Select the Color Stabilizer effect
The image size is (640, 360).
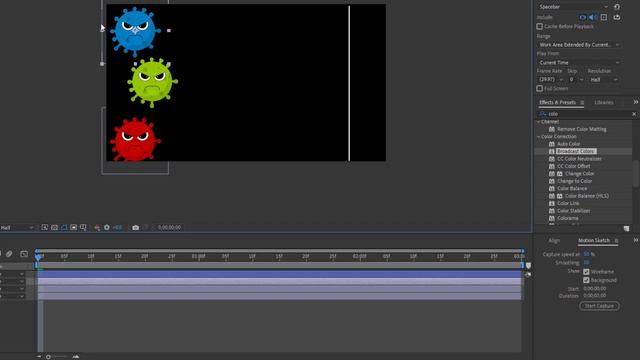573,211
